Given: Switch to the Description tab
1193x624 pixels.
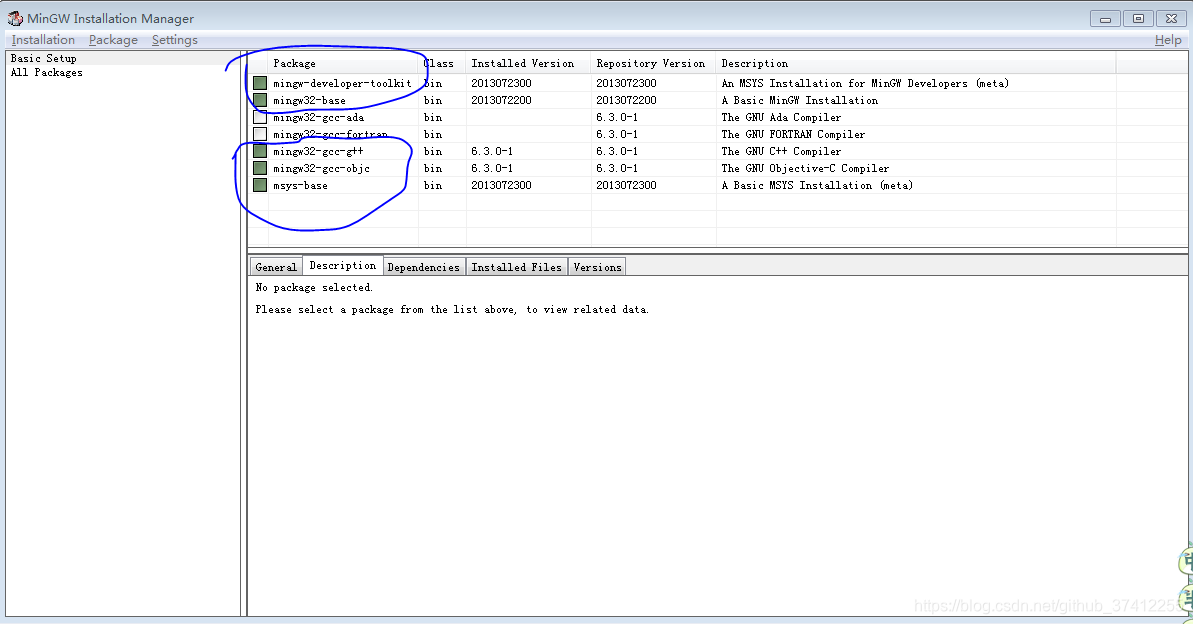Looking at the screenshot, I should [x=342, y=266].
